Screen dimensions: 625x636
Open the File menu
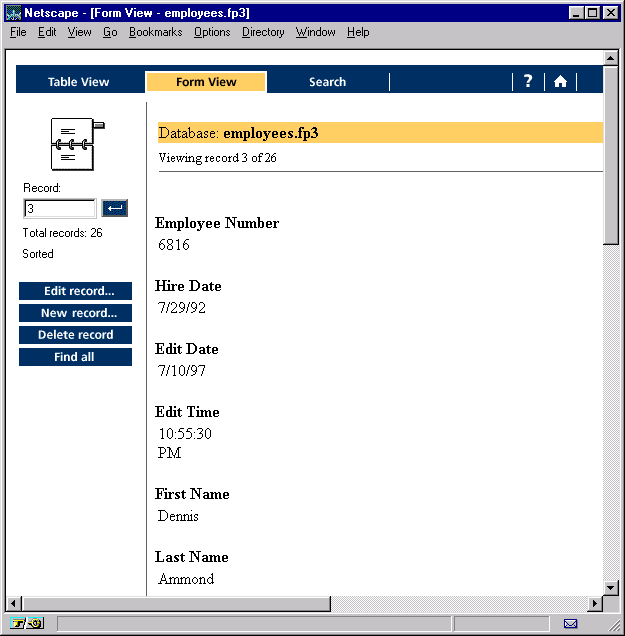pos(18,32)
